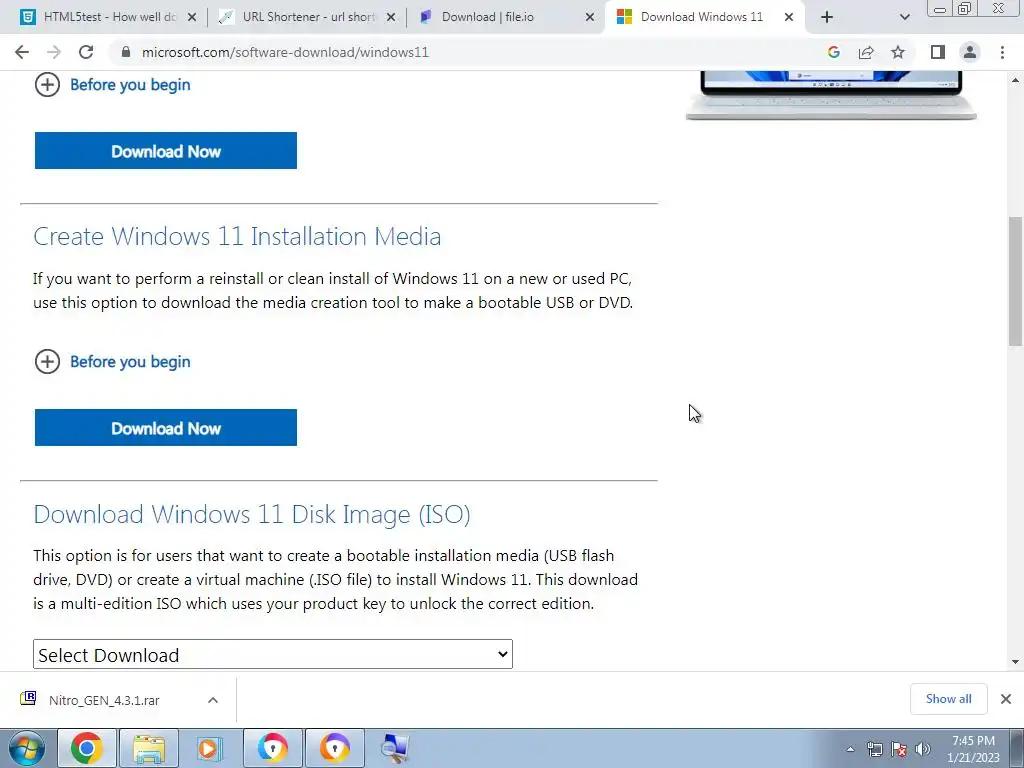Viewport: 1024px width, 768px height.
Task: Open the network tray icon
Action: point(874,750)
